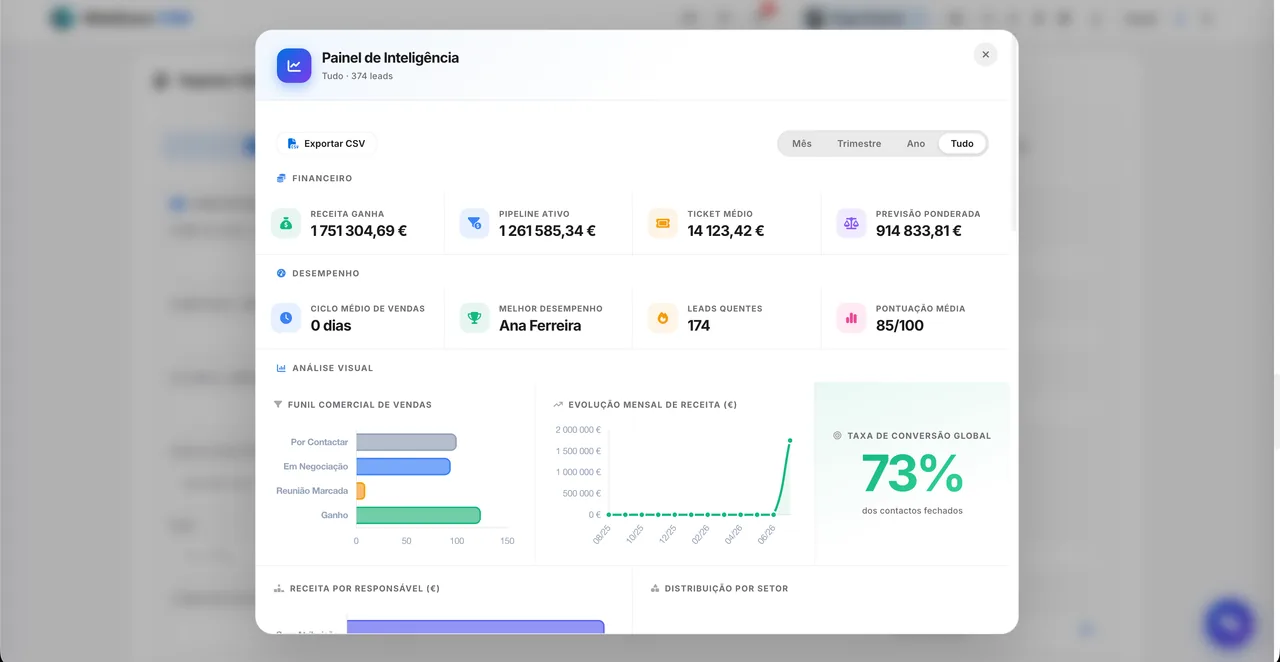Viewport: 1280px width, 662px height.
Task: Click the dialog vertical scrollbar
Action: click(1014, 135)
